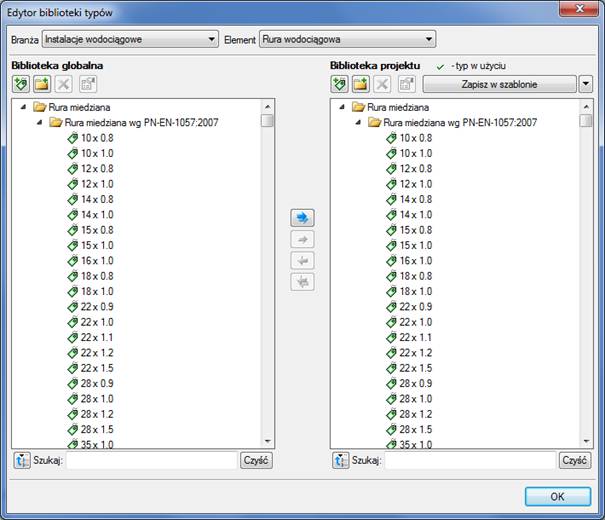
Task: Click scrollbar thumb of project library list
Action: click(x=586, y=120)
